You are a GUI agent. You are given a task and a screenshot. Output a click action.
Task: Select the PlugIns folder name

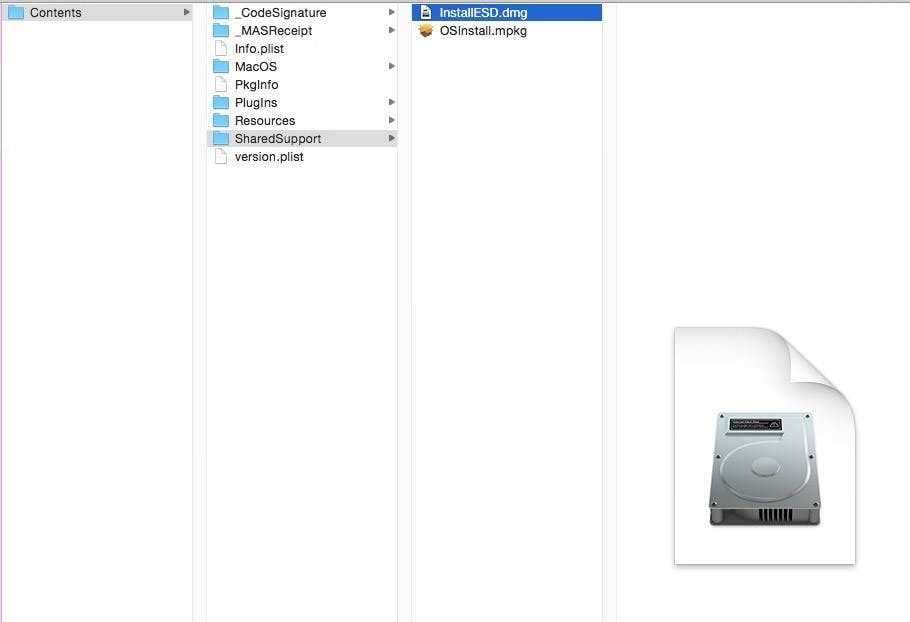point(256,103)
